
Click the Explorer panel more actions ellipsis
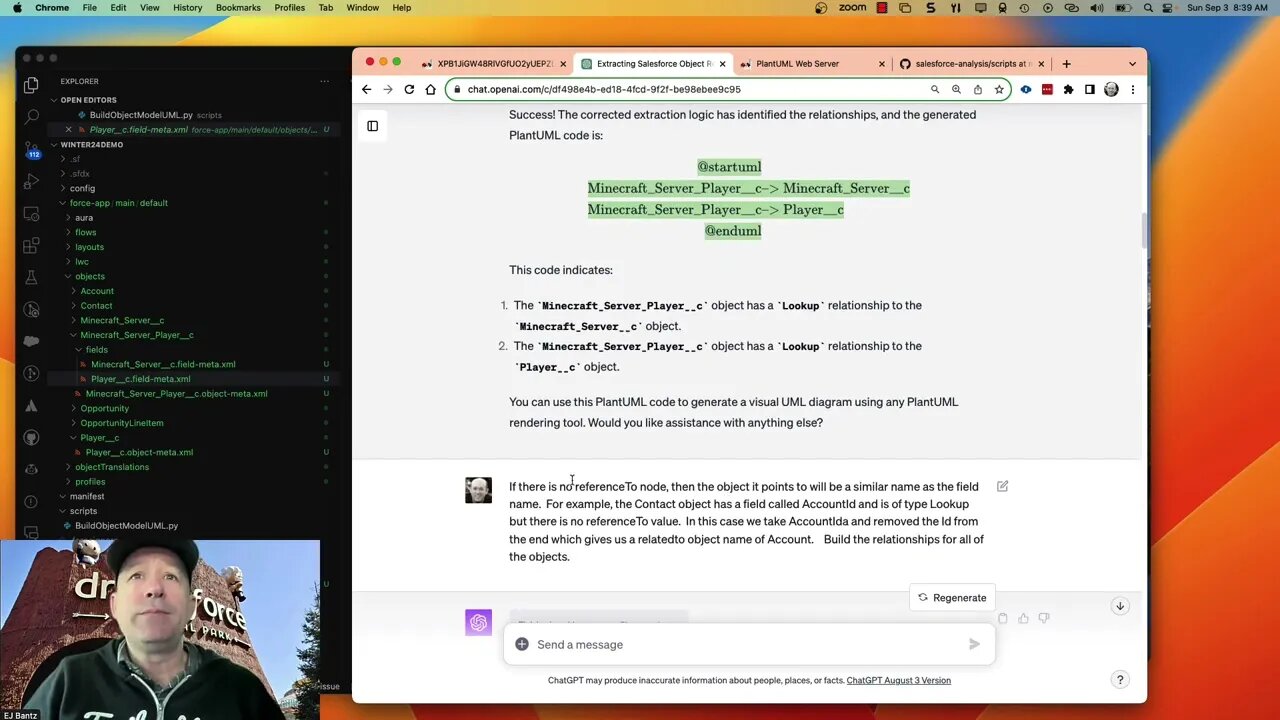(x=324, y=81)
